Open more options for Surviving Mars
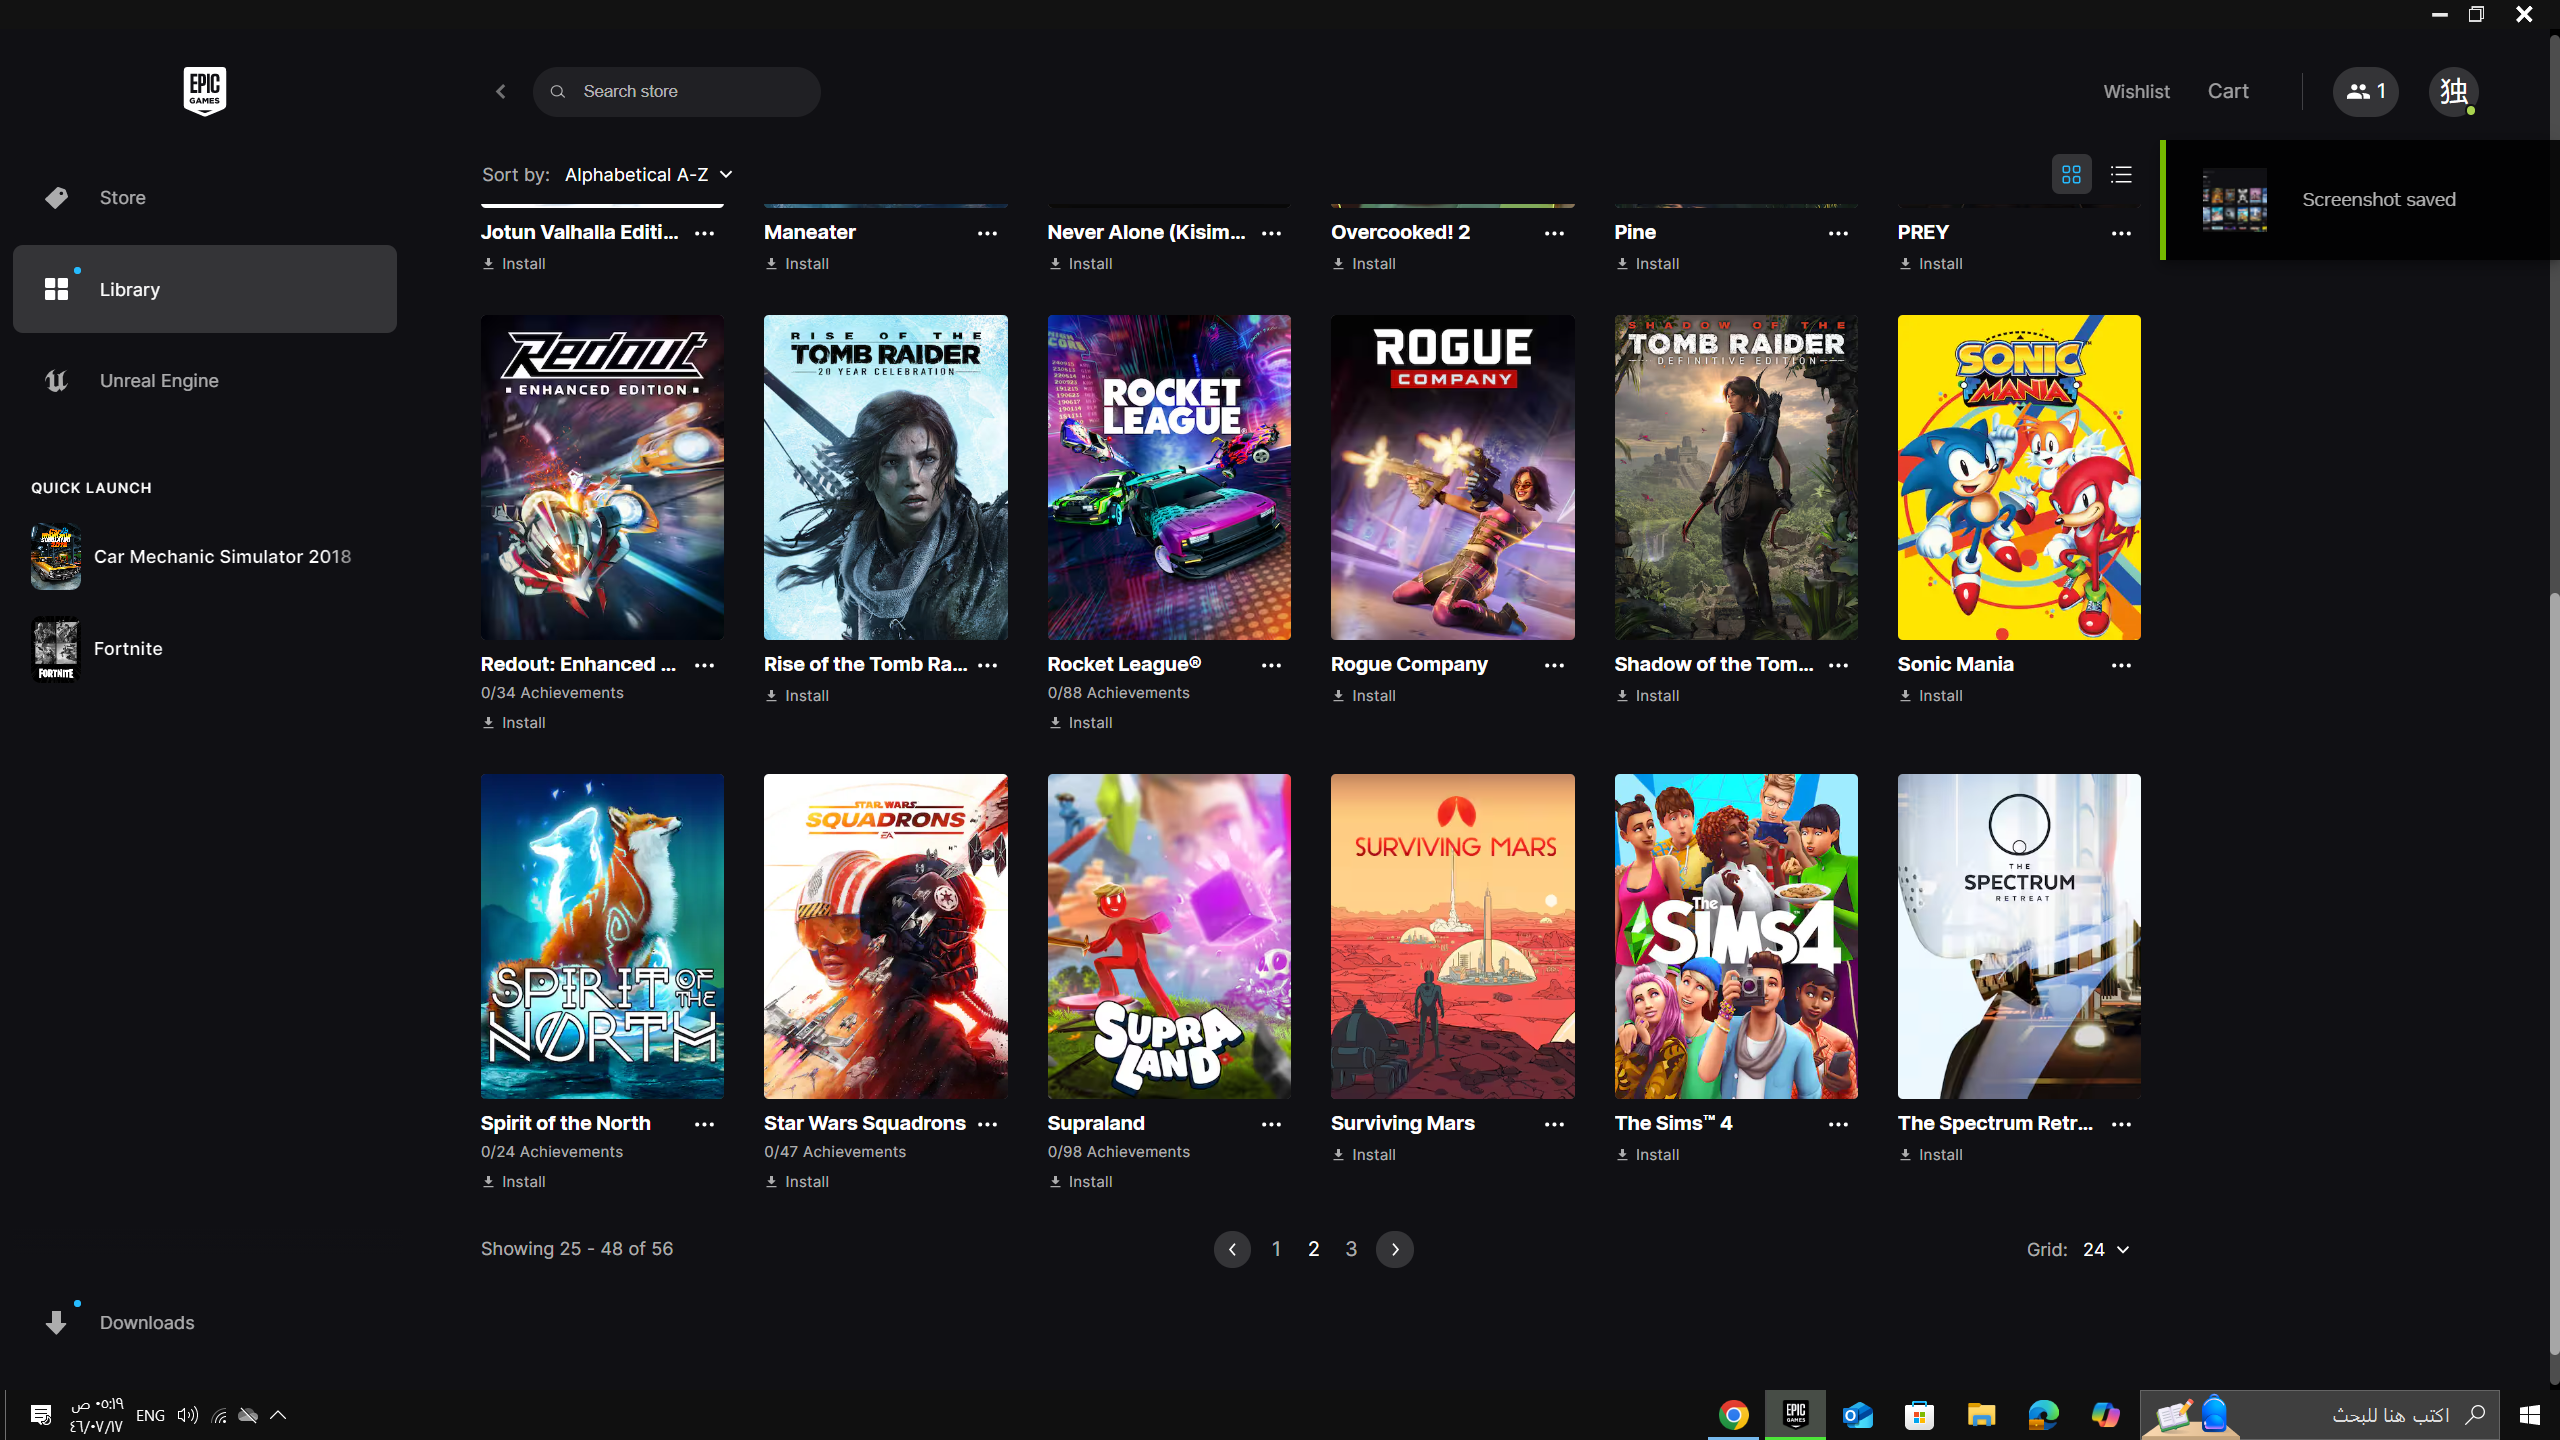The image size is (2560, 1440). click(x=1554, y=1124)
